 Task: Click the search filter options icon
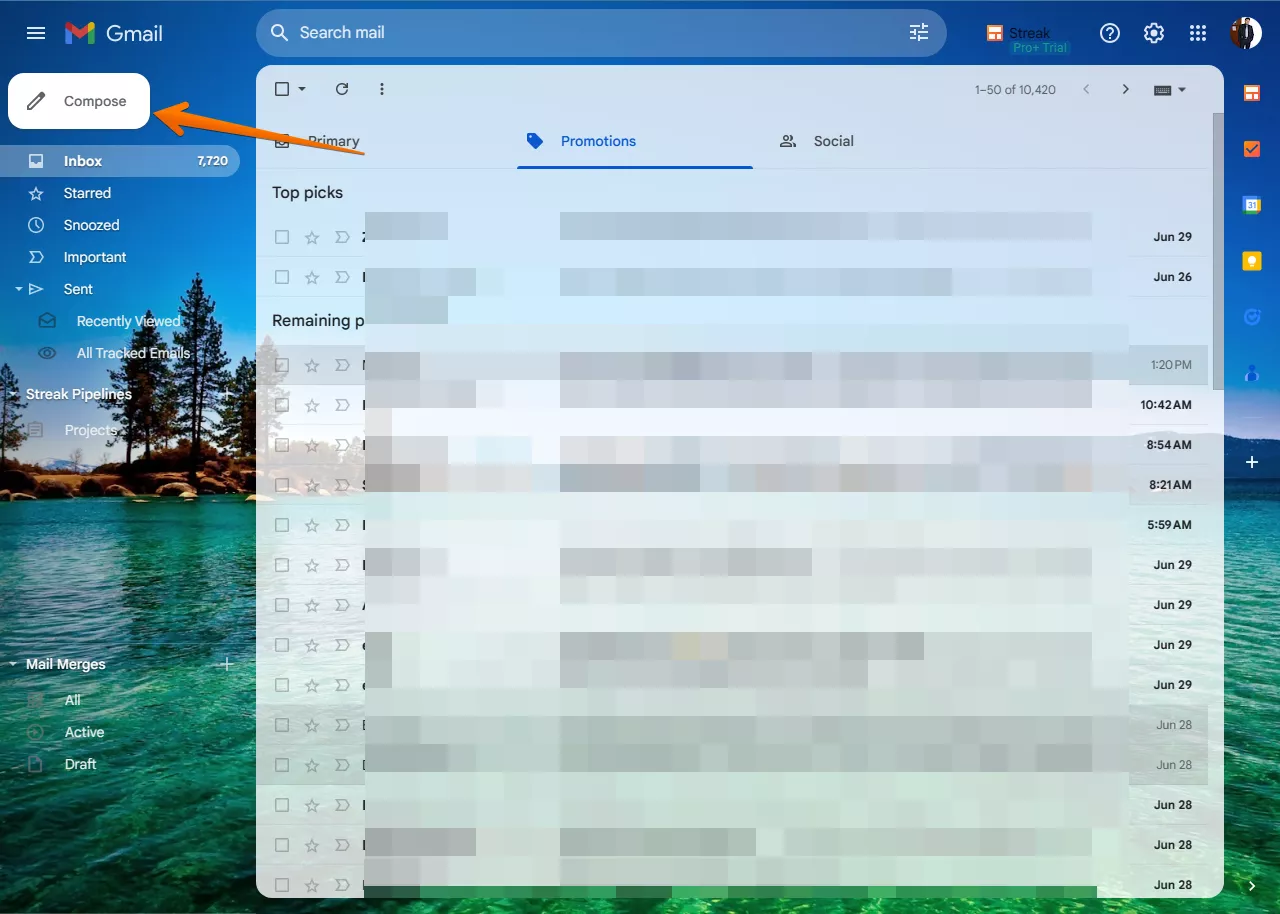pyautogui.click(x=918, y=33)
